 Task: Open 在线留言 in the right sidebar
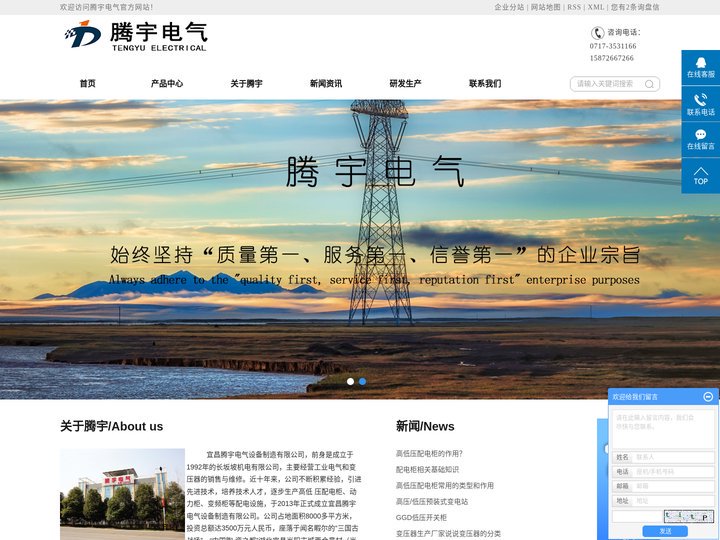click(x=700, y=140)
